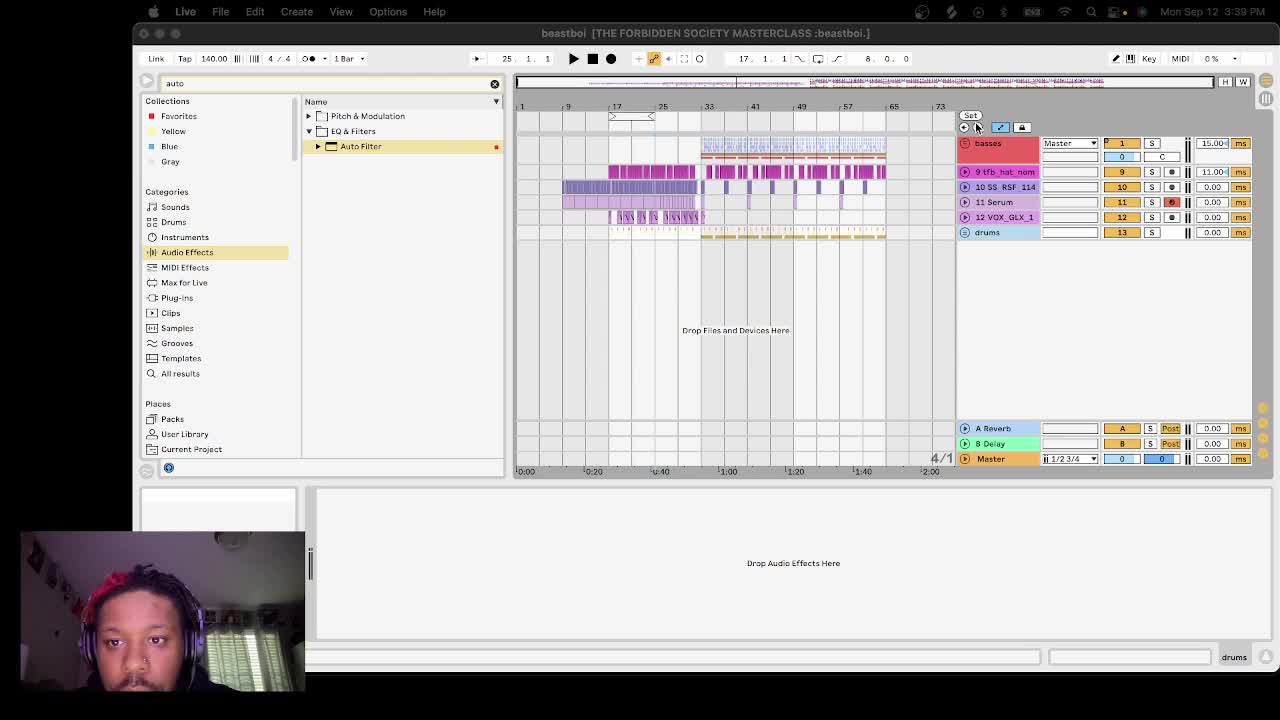Toggle the Follow playback button

(x=476, y=59)
